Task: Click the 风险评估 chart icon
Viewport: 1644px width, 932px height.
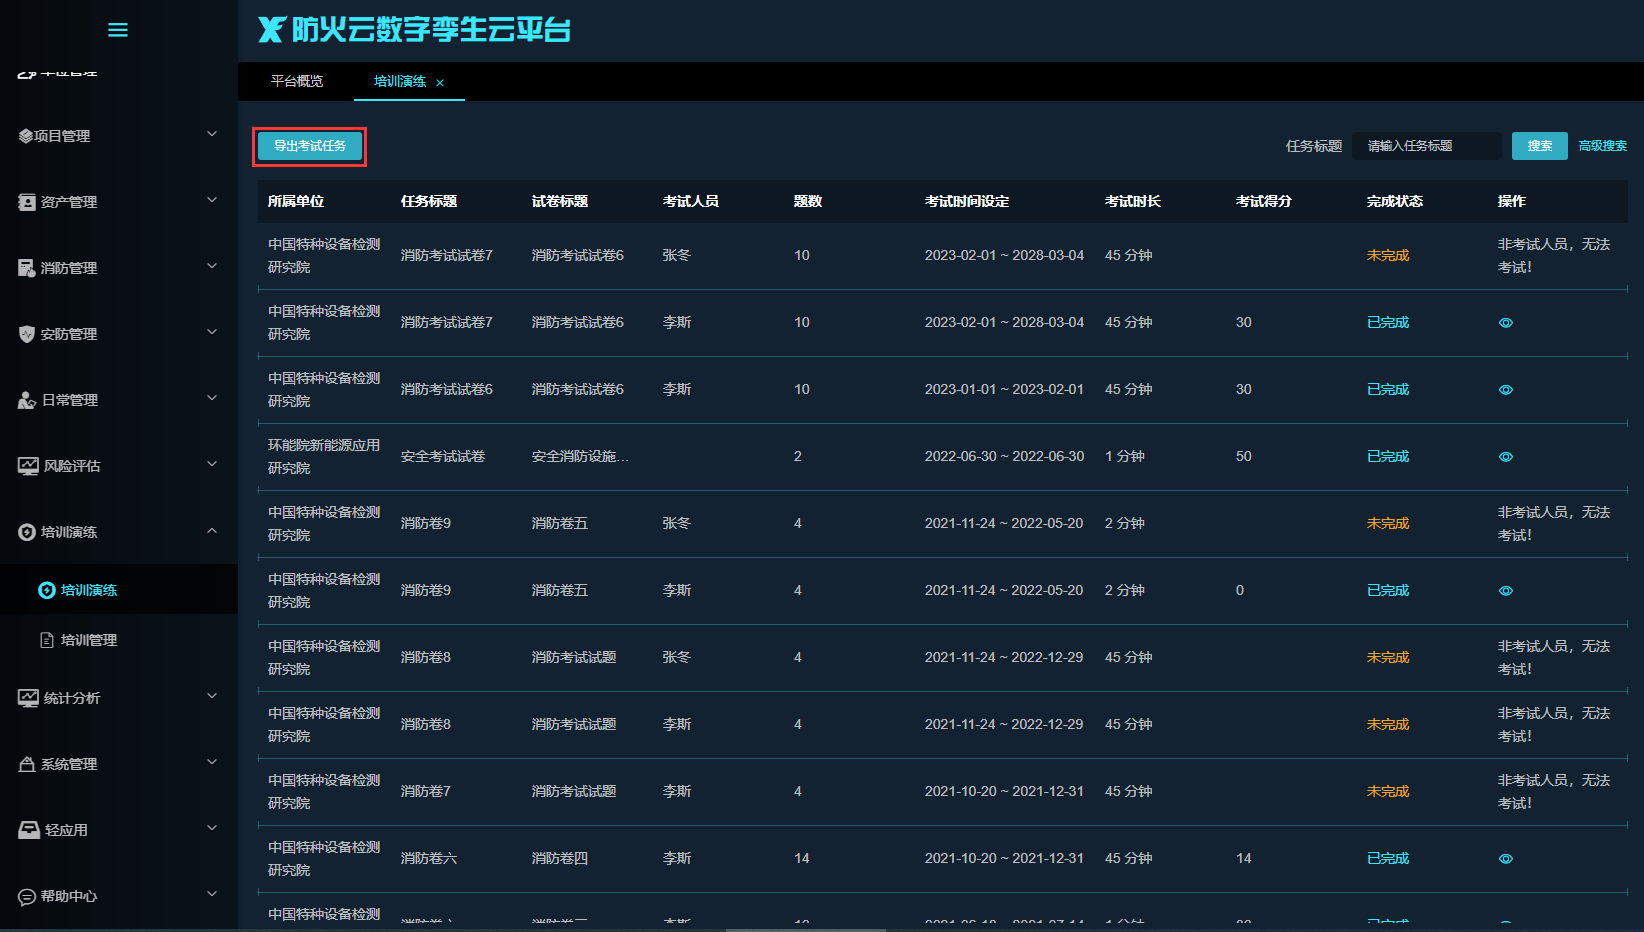Action: pos(28,466)
